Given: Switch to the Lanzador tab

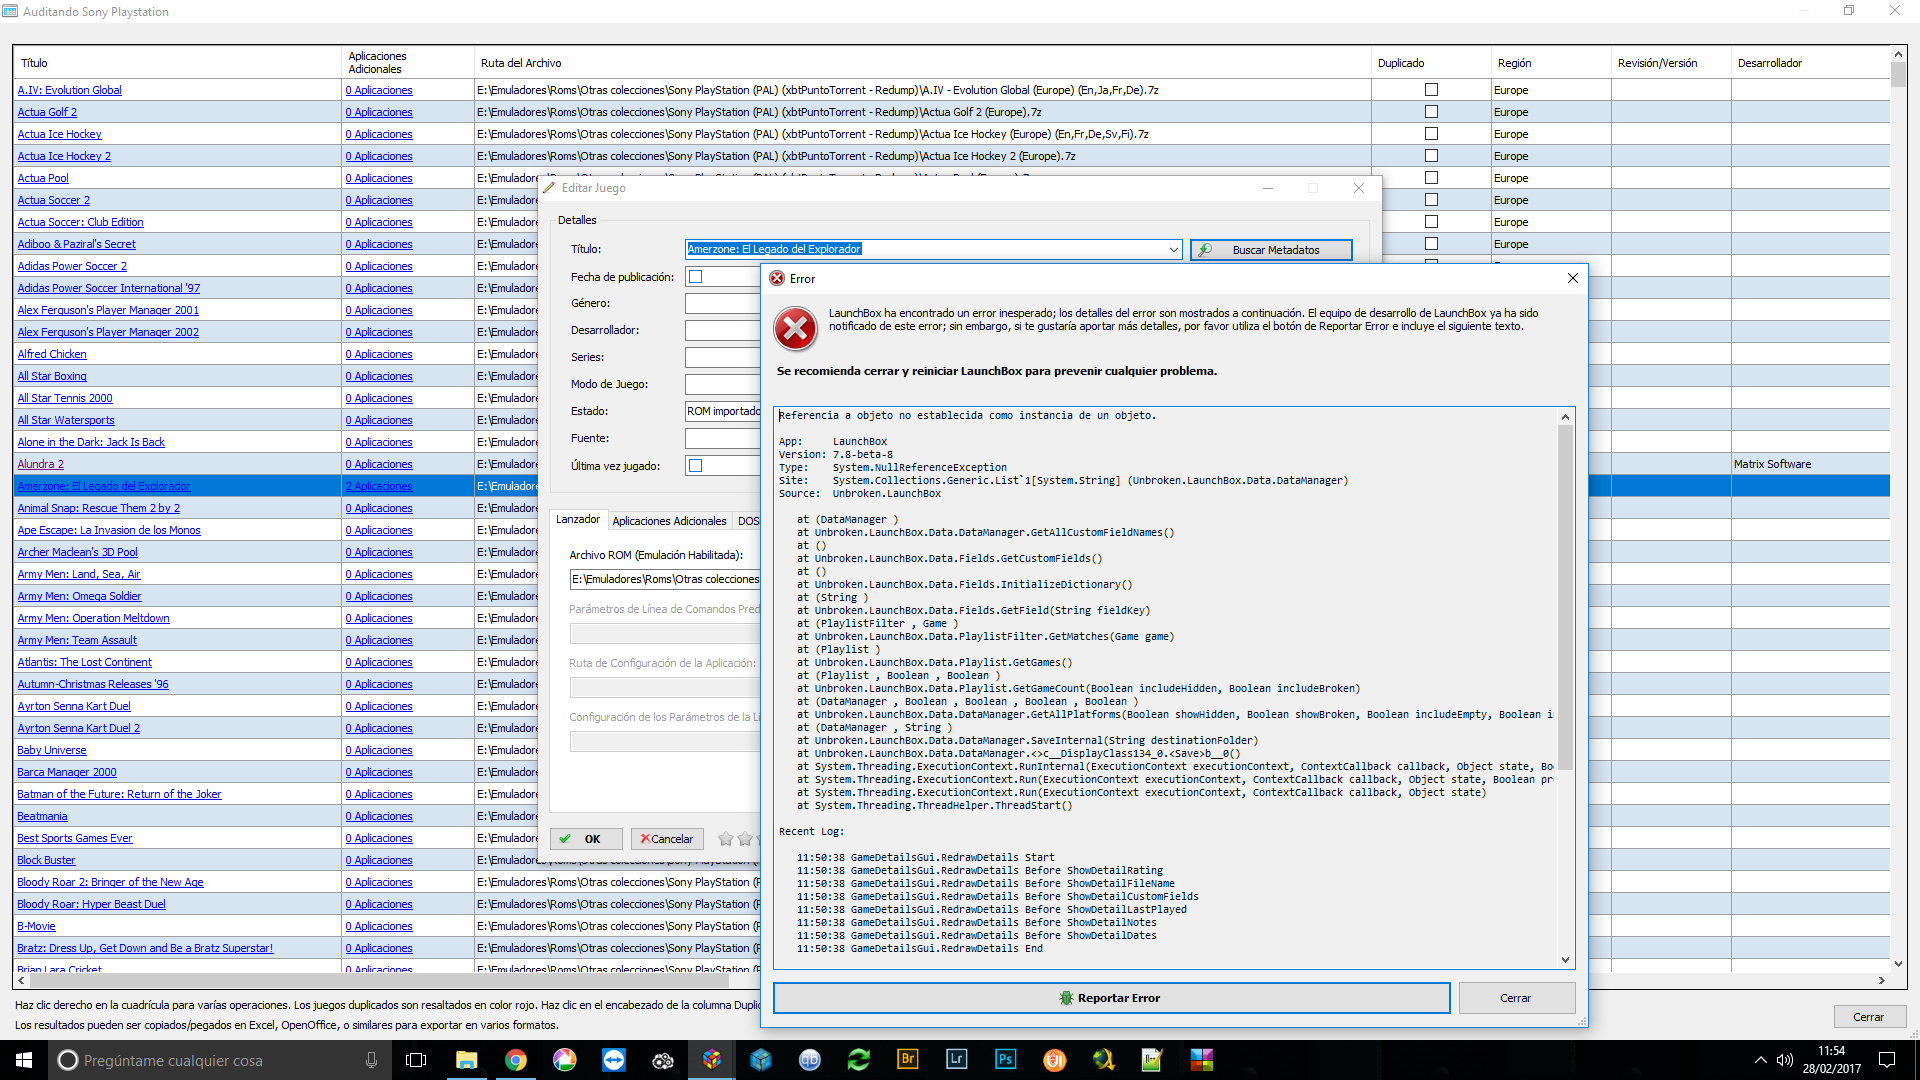Looking at the screenshot, I should (578, 520).
